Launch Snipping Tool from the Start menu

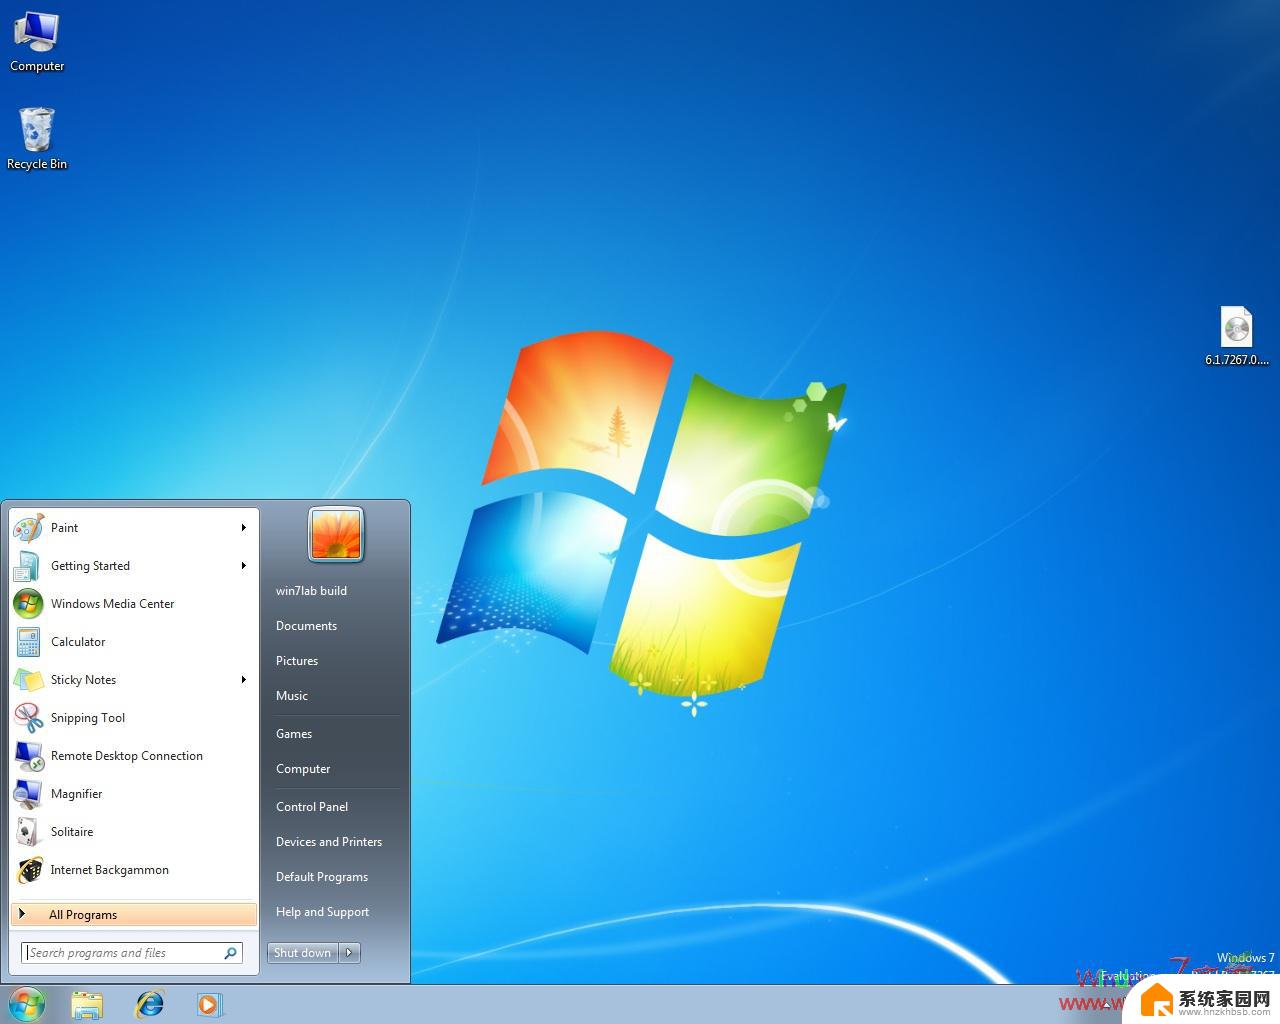click(x=134, y=718)
